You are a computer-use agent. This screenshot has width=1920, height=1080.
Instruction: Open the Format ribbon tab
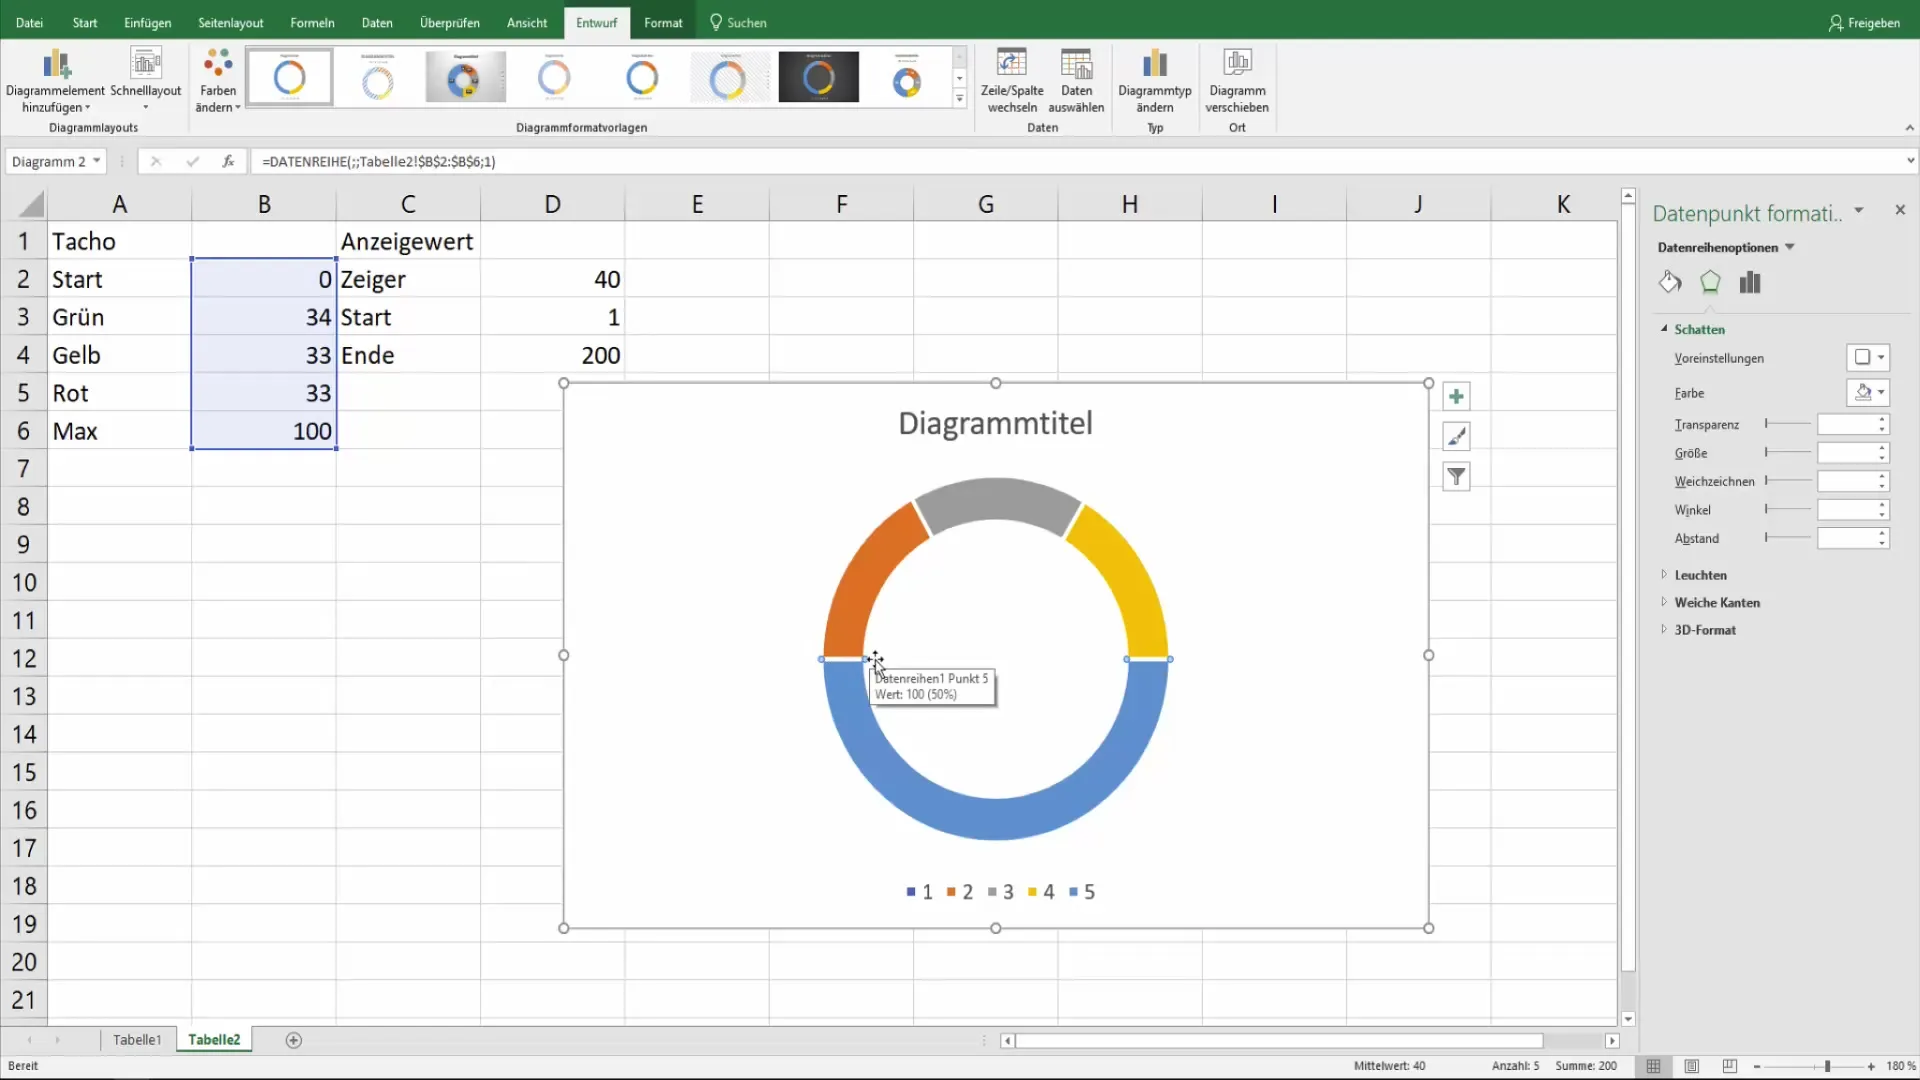coord(663,22)
